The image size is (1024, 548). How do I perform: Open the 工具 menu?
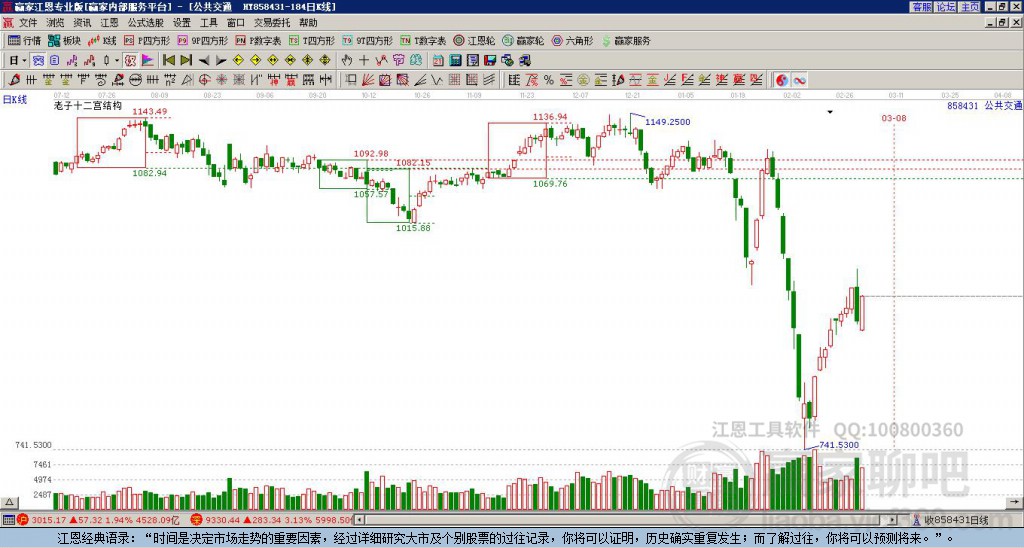208,23
